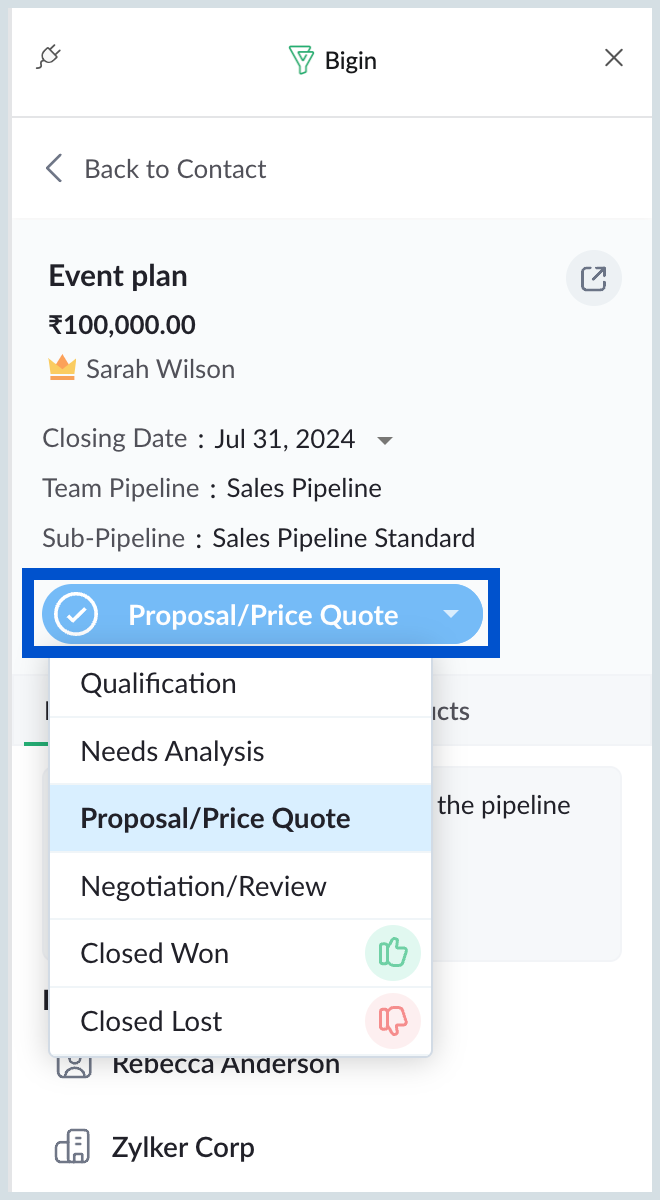Open deal in new window icon
This screenshot has width=660, height=1200.
coord(594,278)
